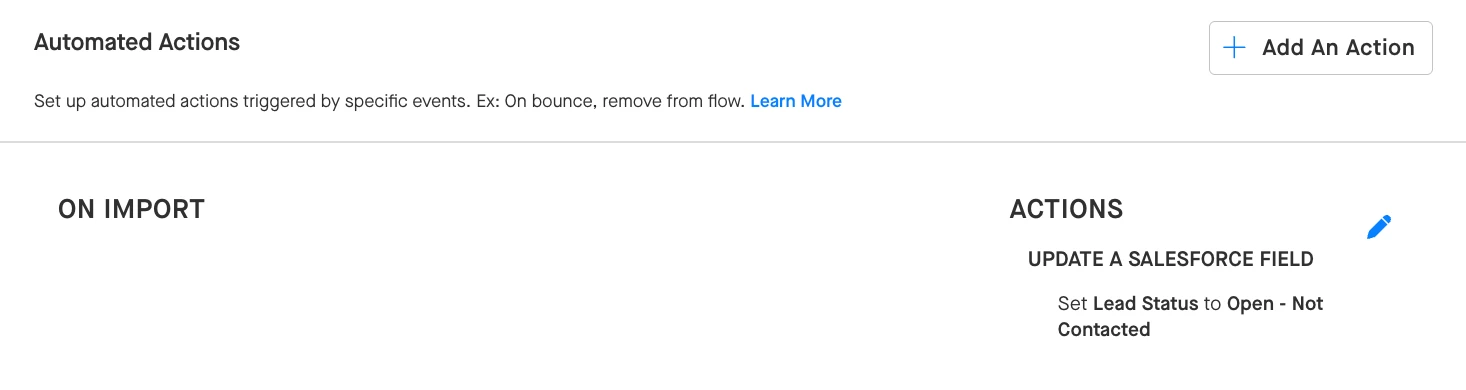The height and width of the screenshot is (390, 1466).
Task: Click the ACTIONS column heading
Action: click(x=1066, y=209)
